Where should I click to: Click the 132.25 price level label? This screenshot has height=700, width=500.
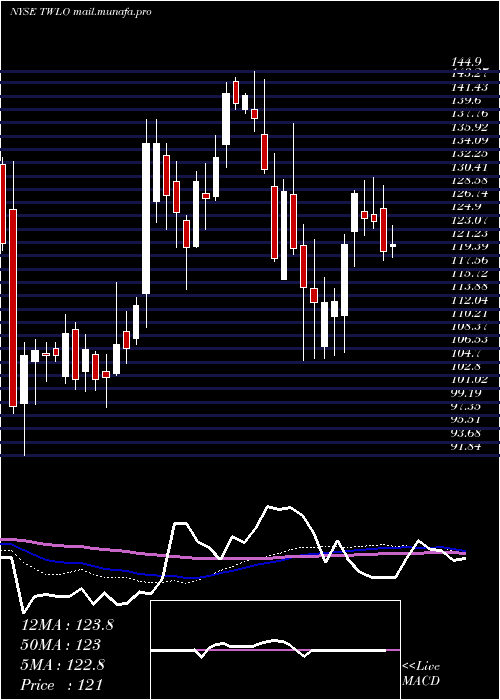click(x=470, y=154)
